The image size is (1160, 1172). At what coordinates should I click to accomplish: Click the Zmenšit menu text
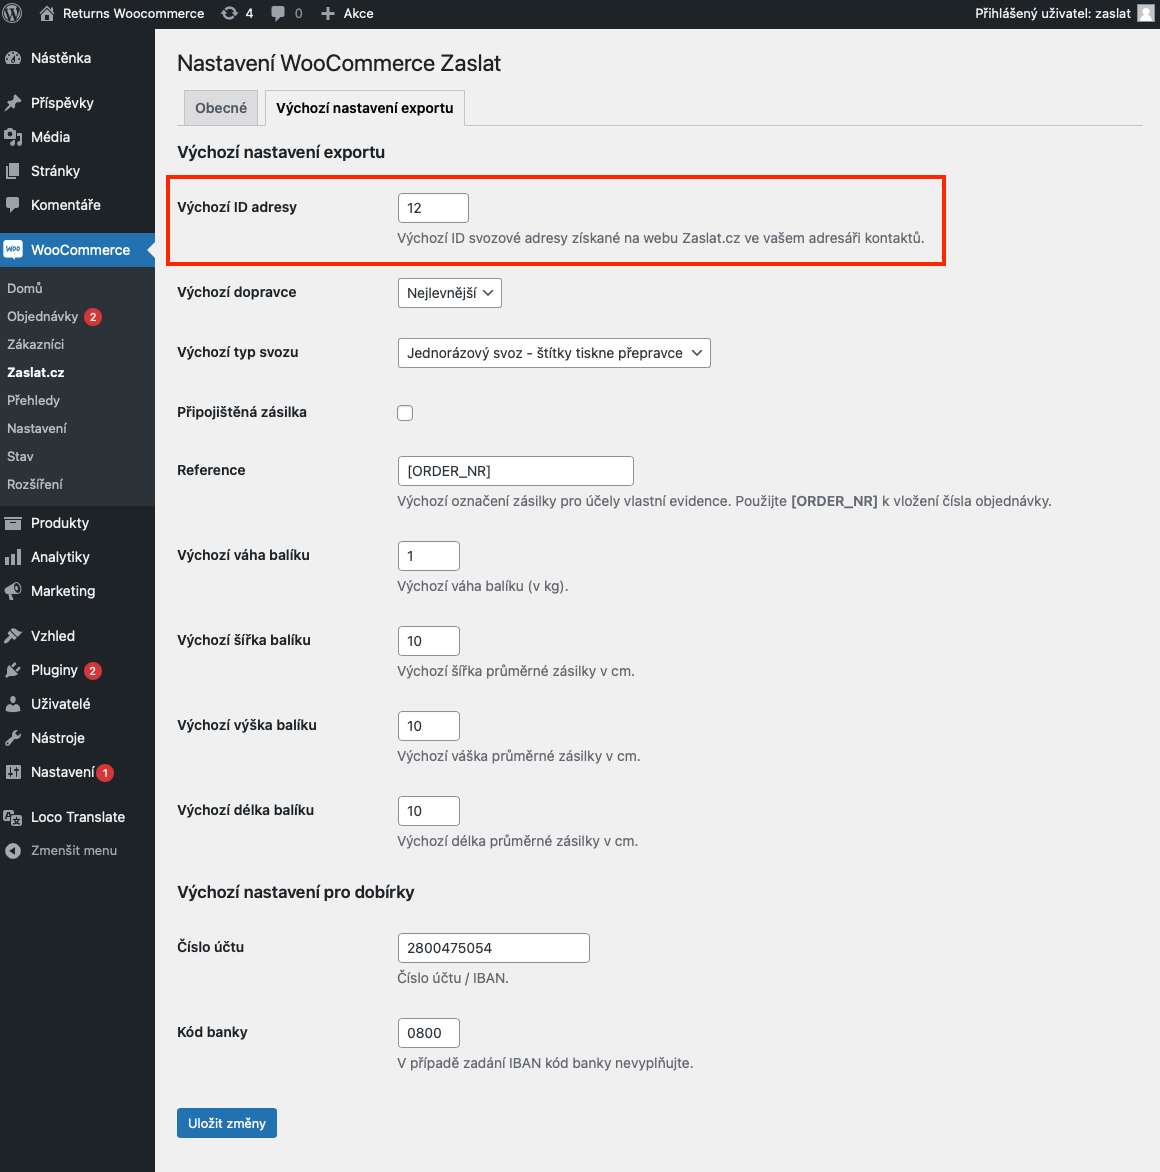click(74, 851)
